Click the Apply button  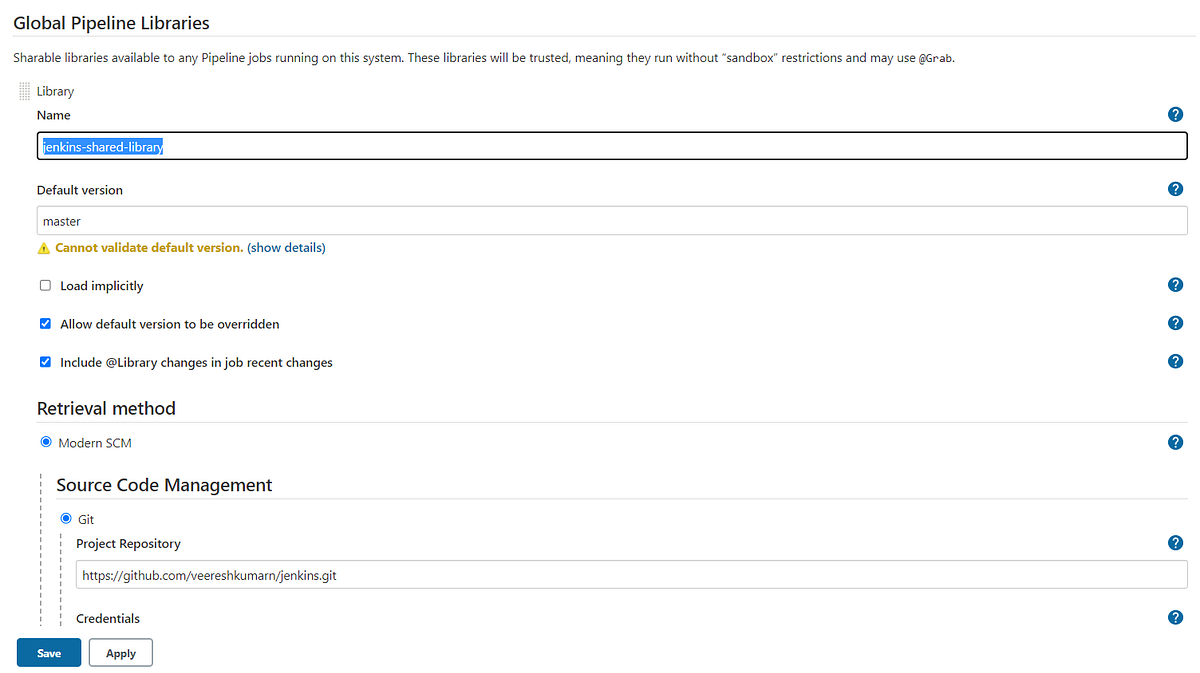tap(120, 652)
